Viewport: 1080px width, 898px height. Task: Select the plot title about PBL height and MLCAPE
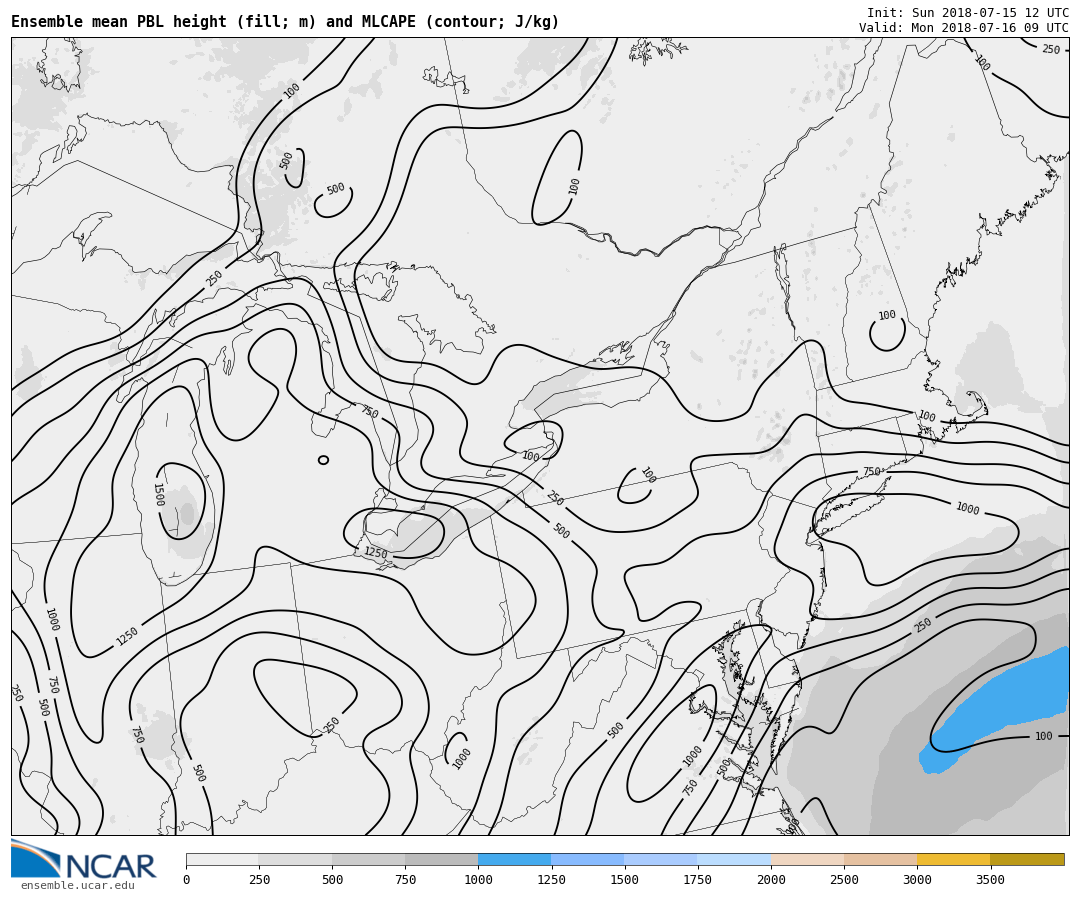[285, 21]
